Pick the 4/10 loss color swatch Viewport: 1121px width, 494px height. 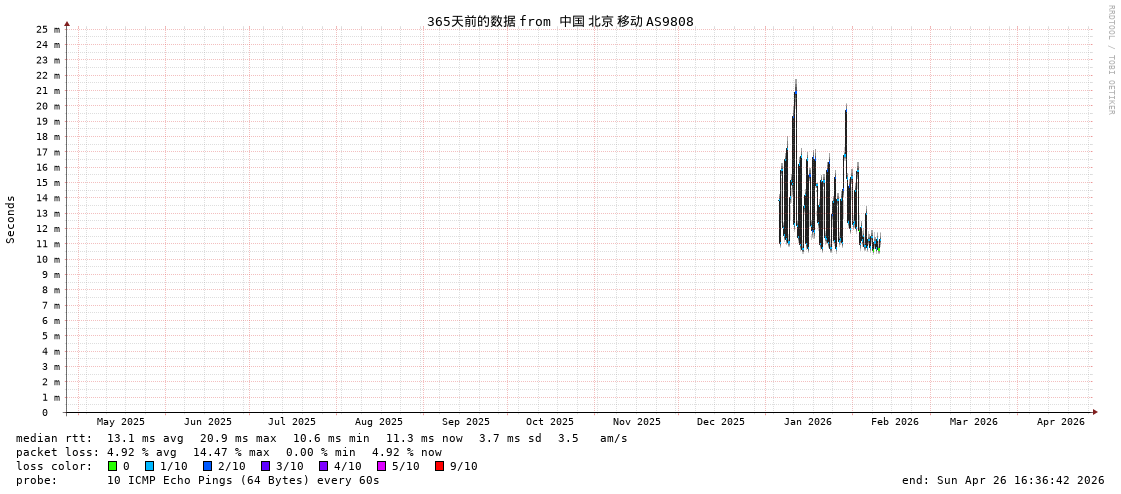323,466
